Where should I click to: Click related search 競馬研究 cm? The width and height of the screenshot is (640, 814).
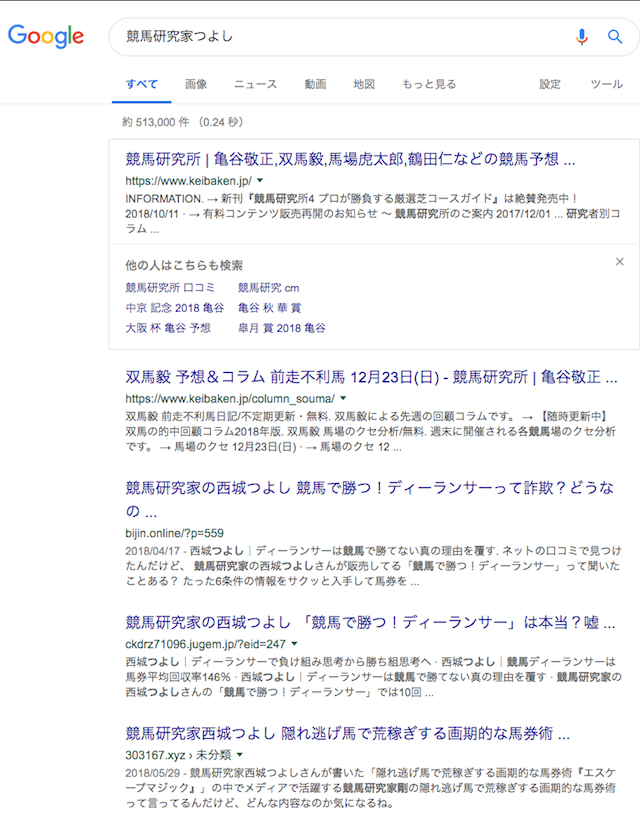coord(268,288)
